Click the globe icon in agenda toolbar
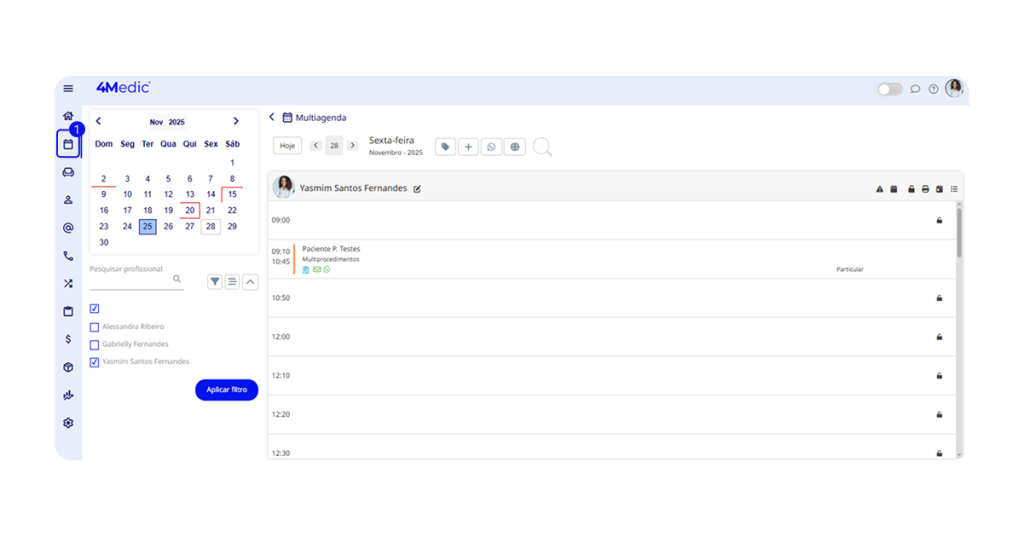 point(515,147)
